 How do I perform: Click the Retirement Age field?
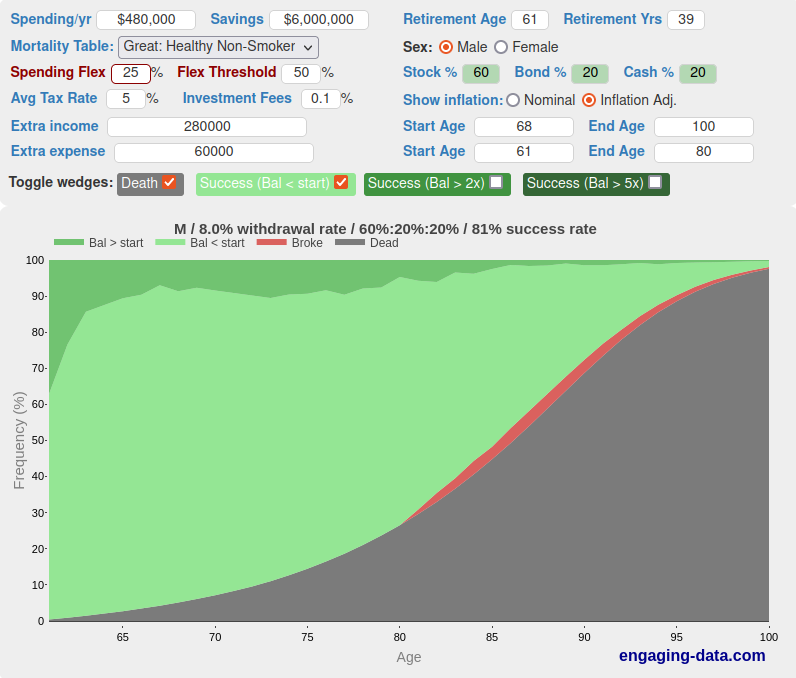point(529,20)
